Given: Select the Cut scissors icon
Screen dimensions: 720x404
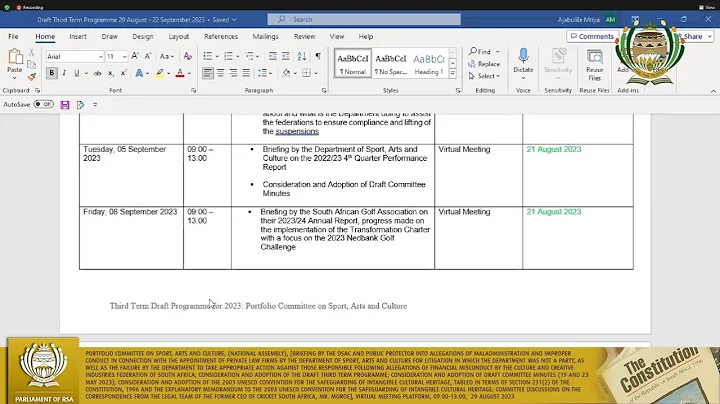Looking at the screenshot, I should (31, 52).
